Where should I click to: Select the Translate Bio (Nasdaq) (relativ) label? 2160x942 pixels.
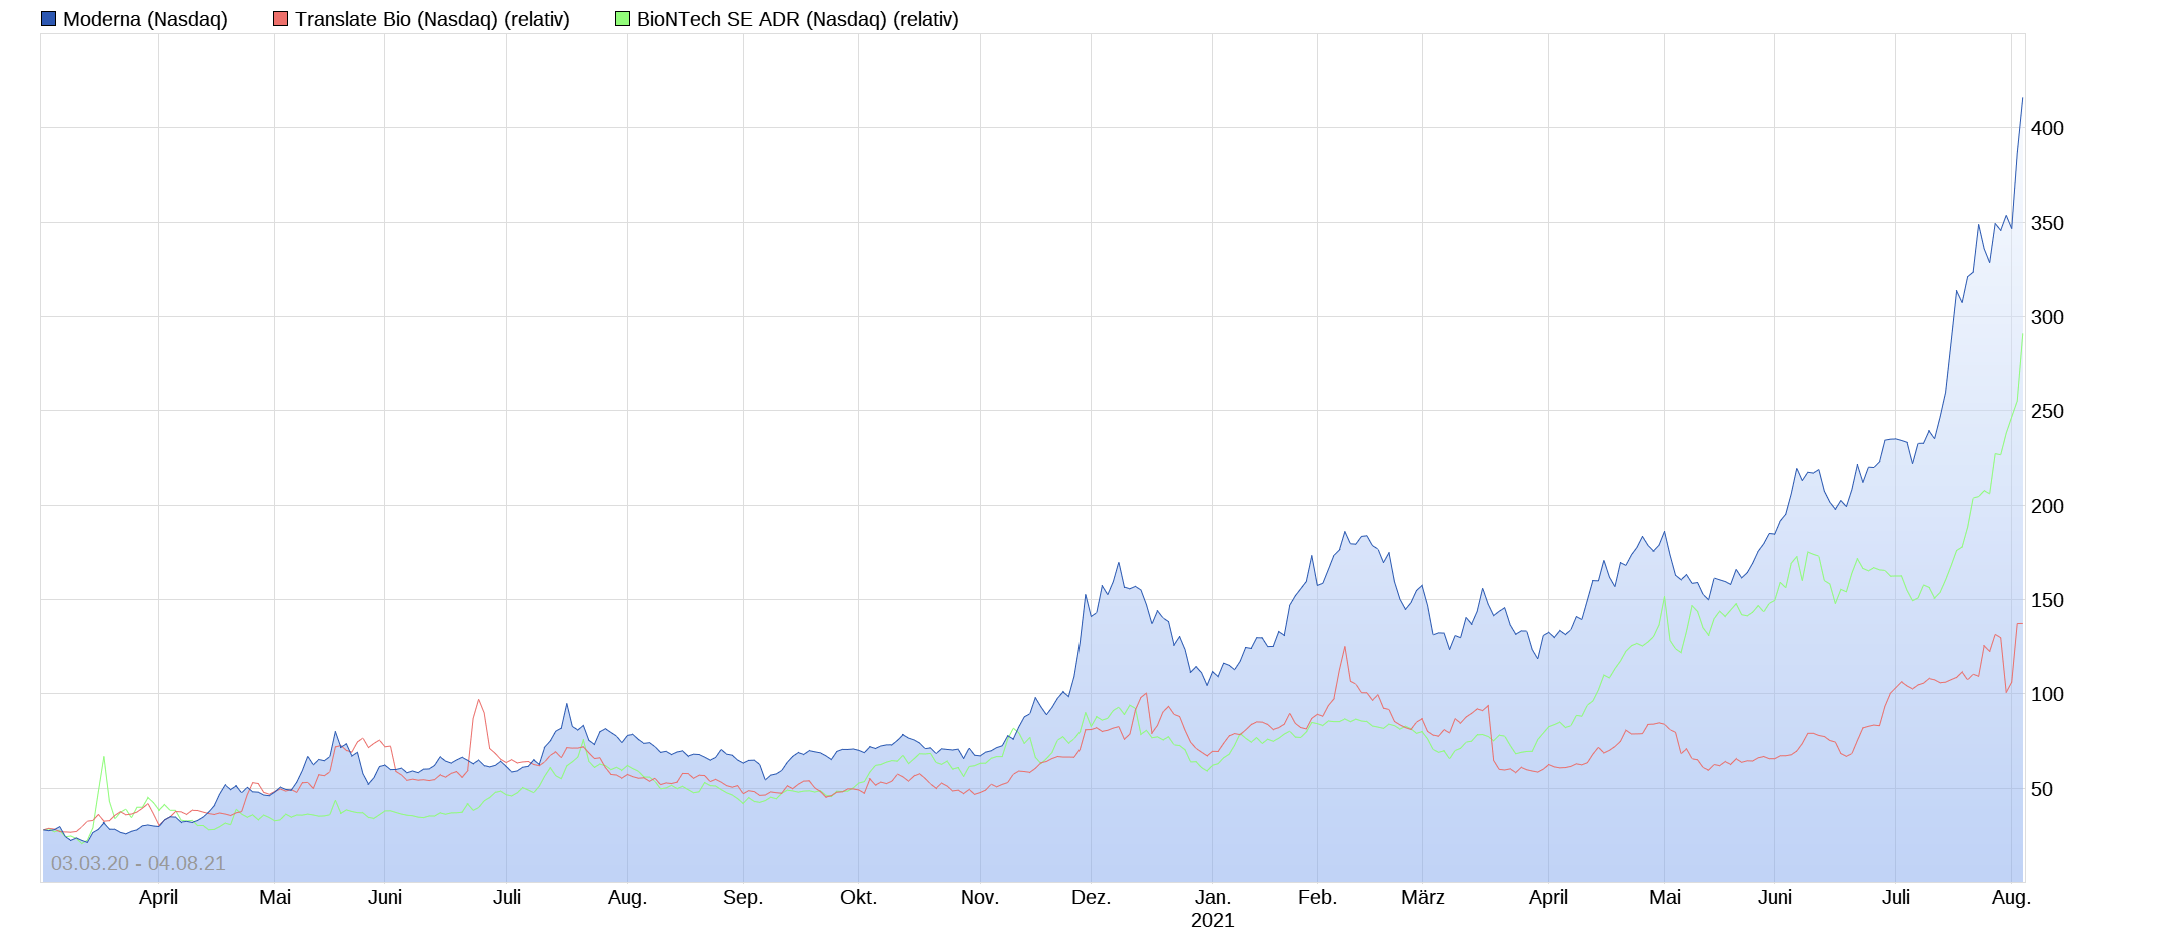[432, 19]
